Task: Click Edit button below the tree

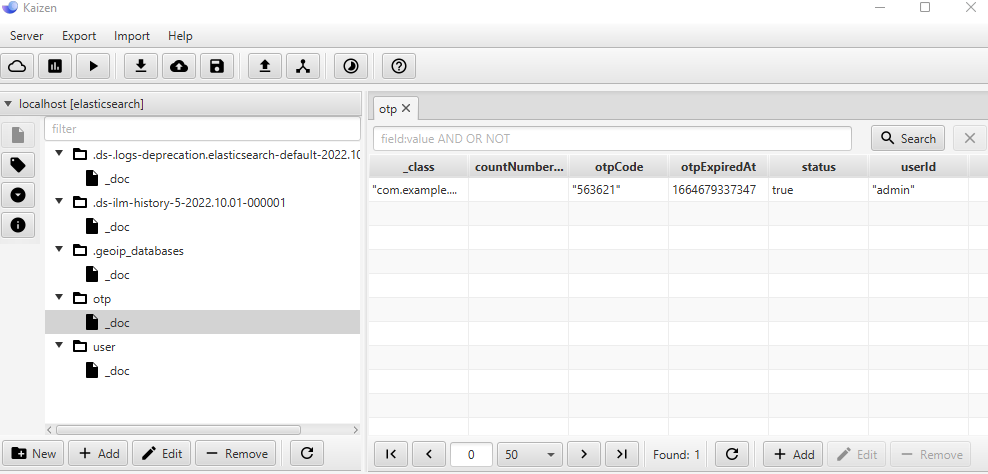Action: click(162, 453)
